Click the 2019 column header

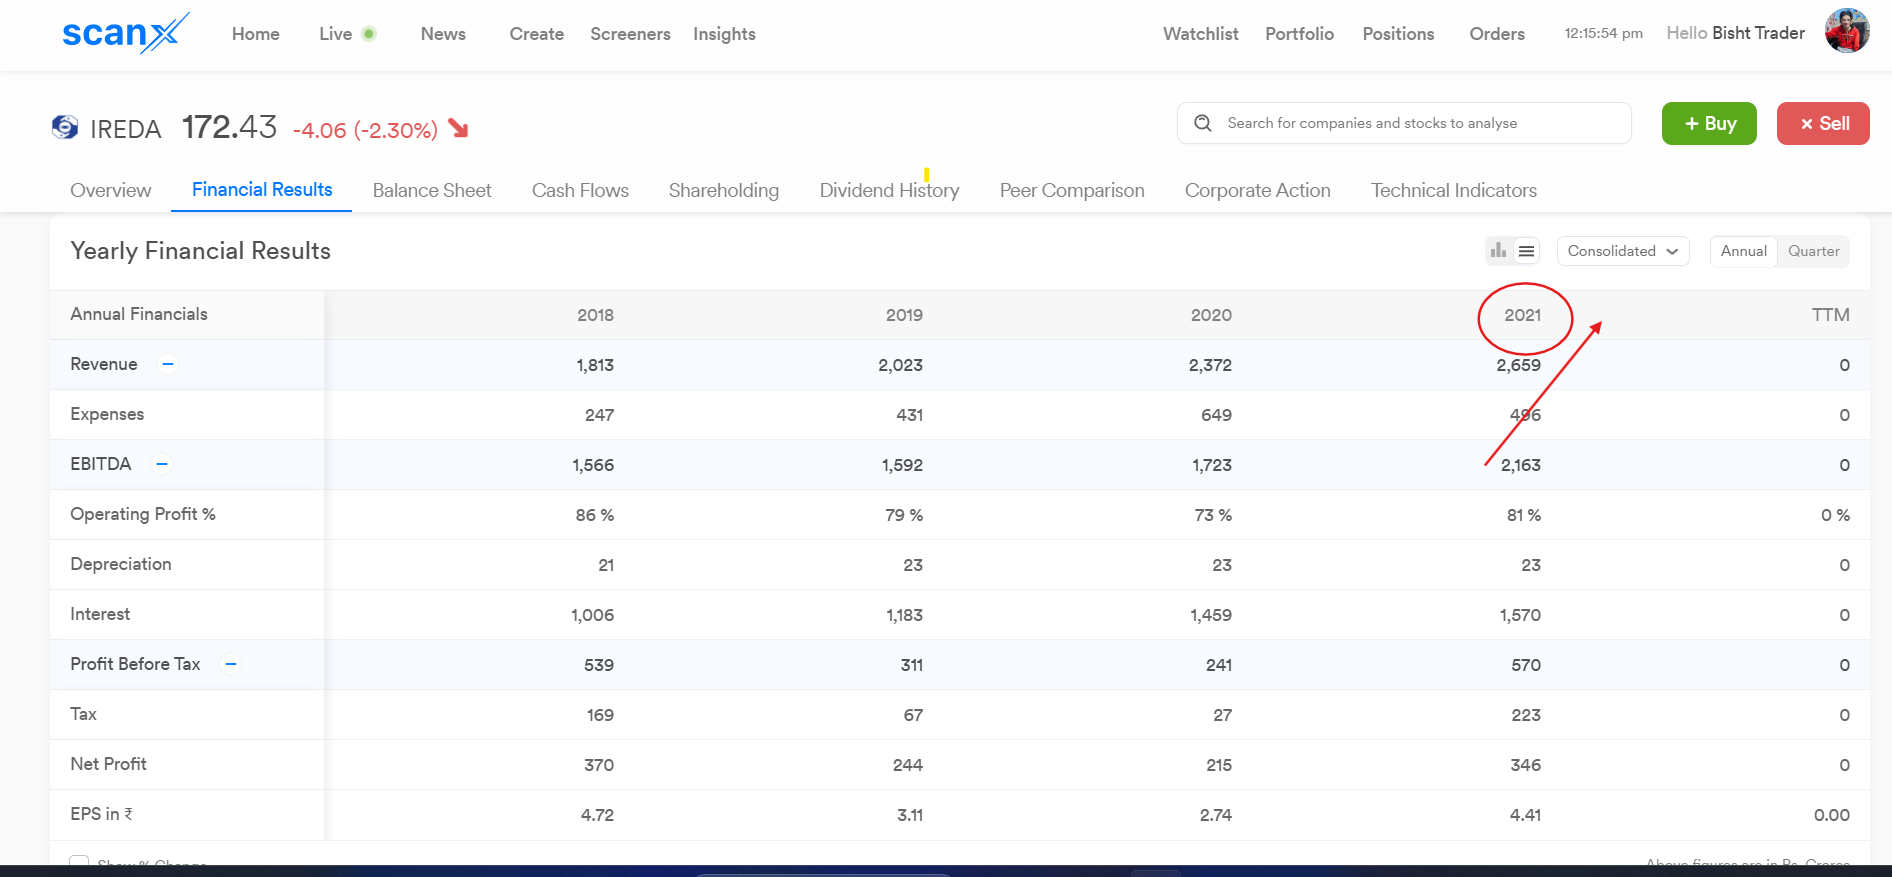click(x=904, y=315)
